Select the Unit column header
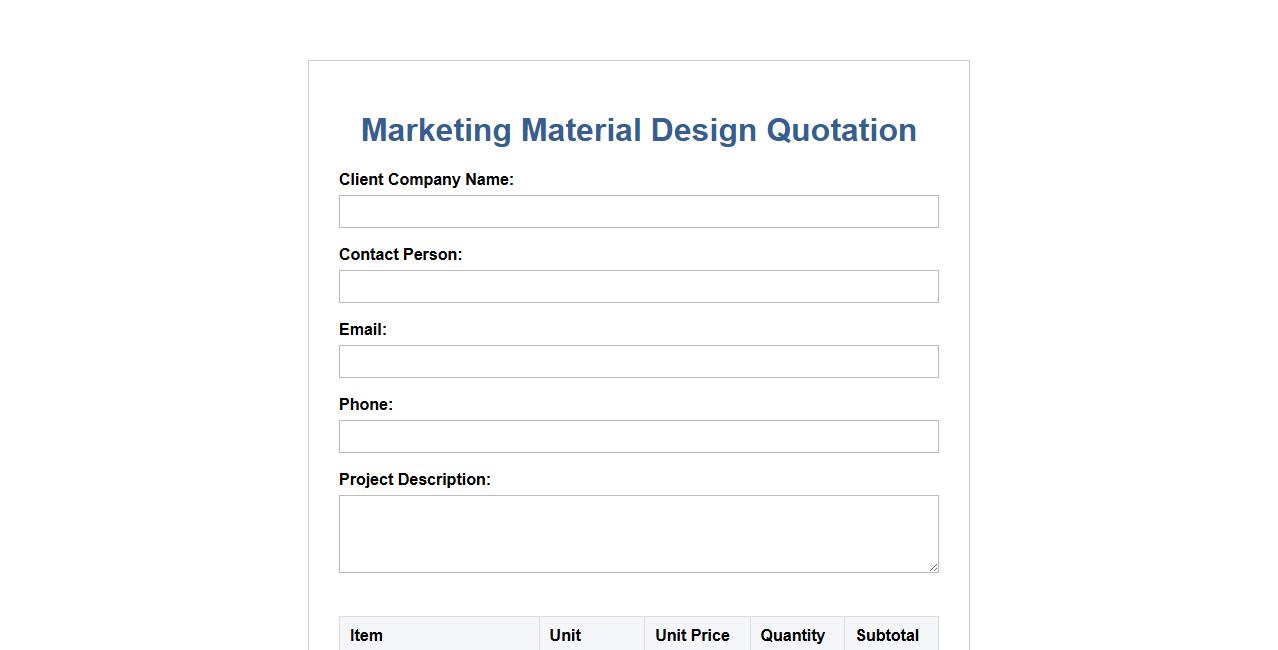Screen dimensions: 1278x650 click(565, 635)
